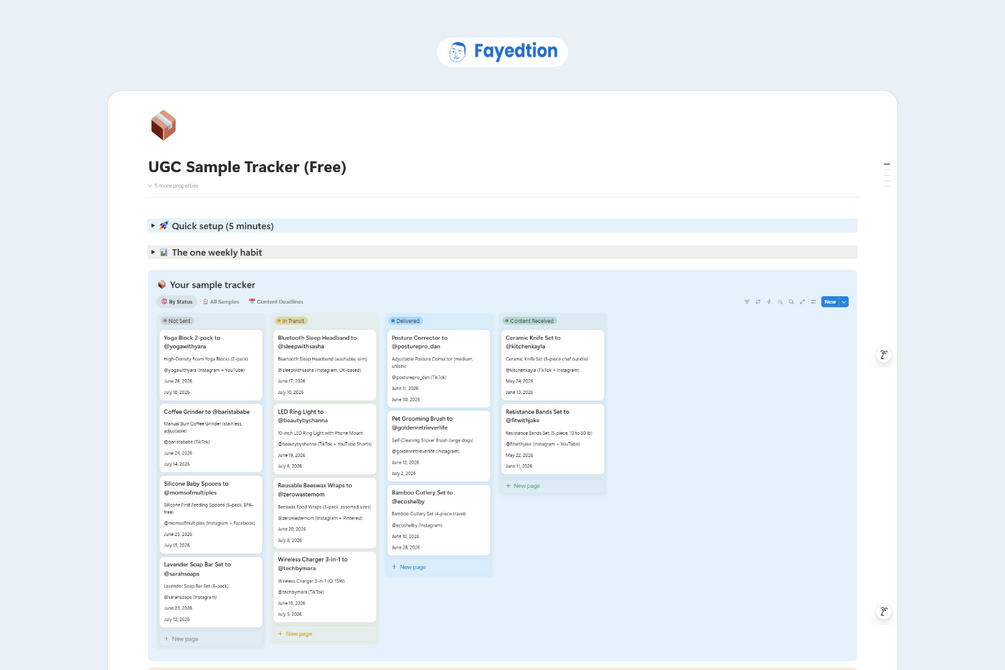1005x670 pixels.
Task: Expand Quick setup (5 minutes) toggle
Action: [153, 226]
